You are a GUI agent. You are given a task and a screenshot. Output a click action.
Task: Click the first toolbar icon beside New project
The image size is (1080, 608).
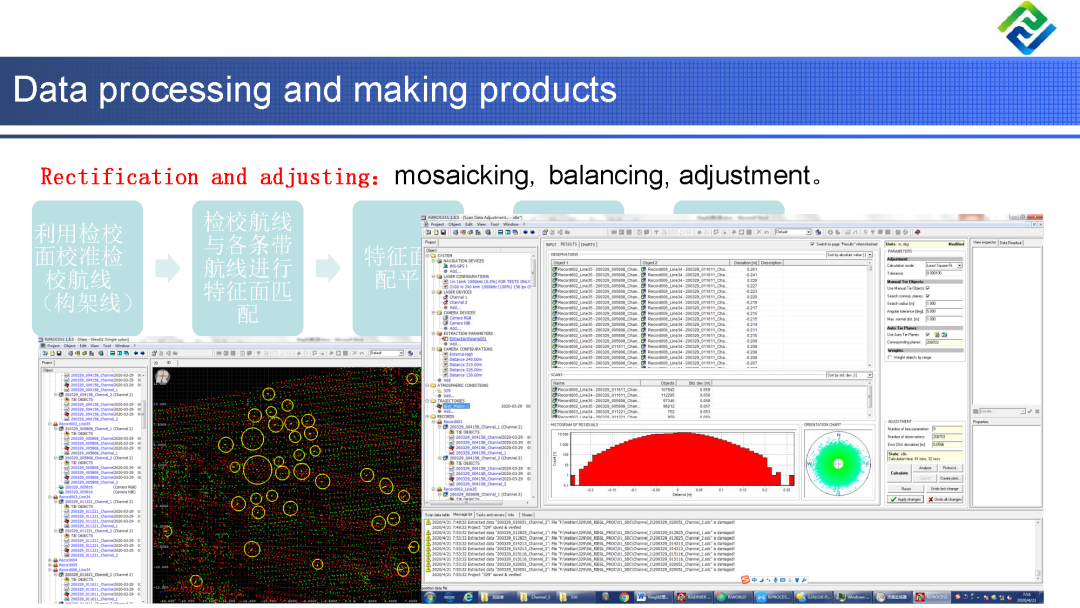click(x=428, y=232)
